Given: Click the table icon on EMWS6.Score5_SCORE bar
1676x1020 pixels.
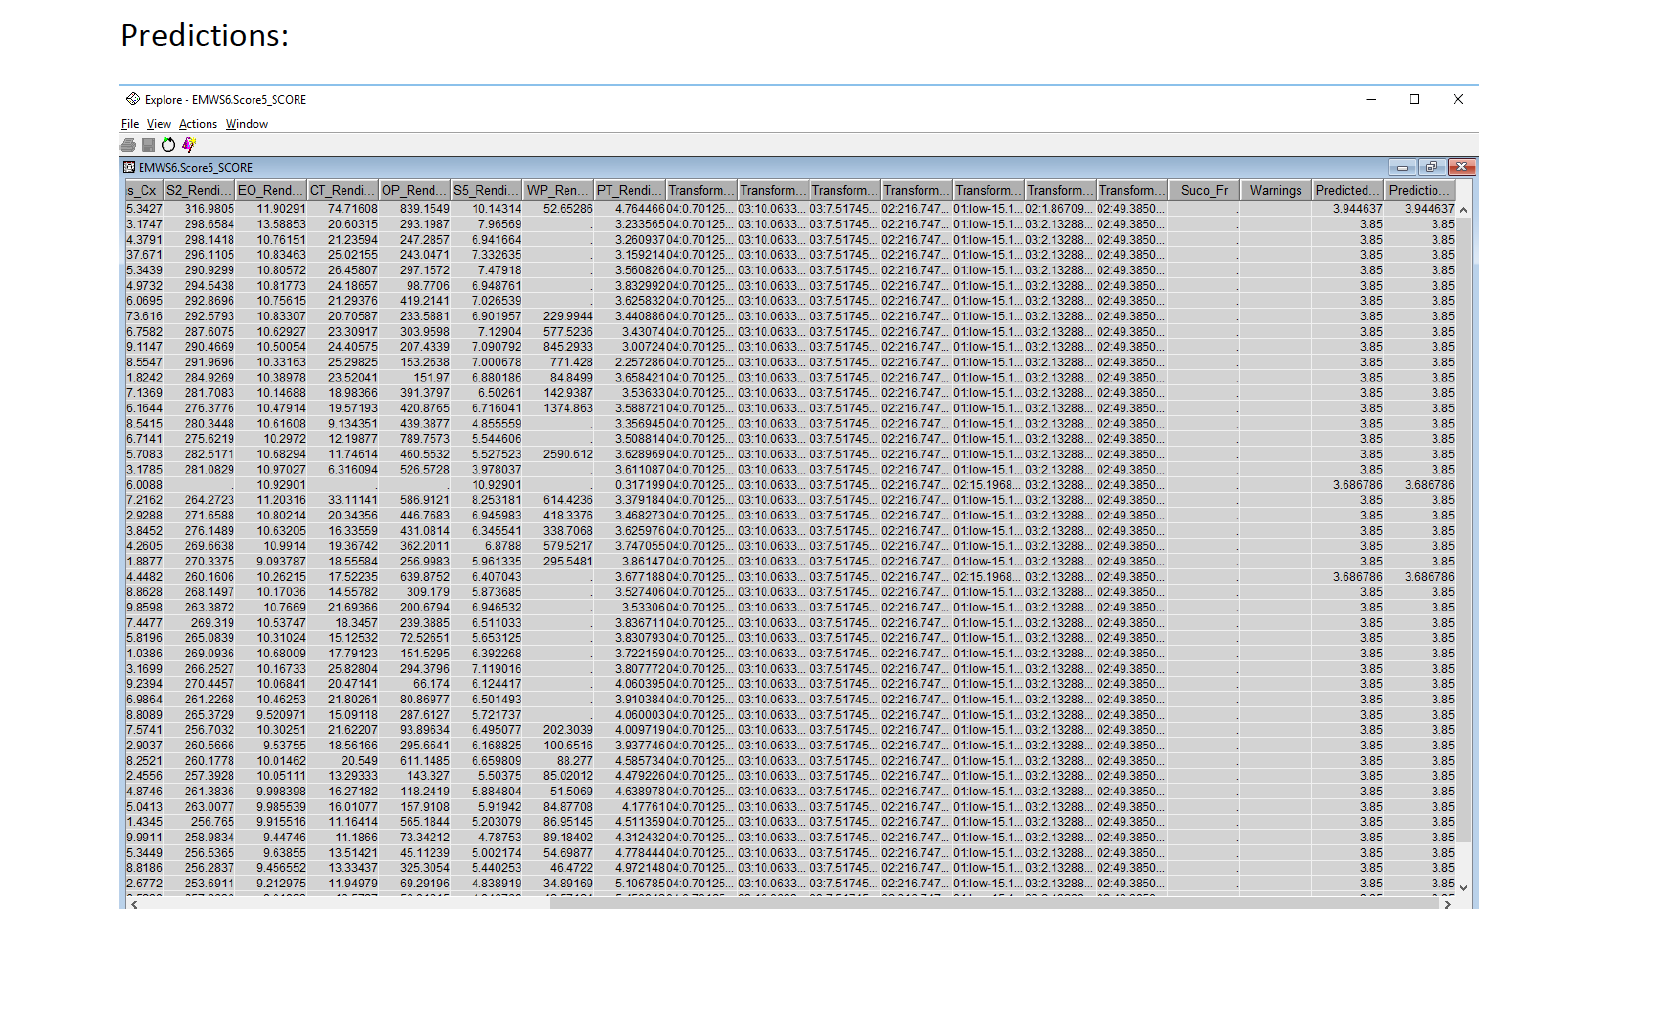Looking at the screenshot, I should tap(130, 167).
